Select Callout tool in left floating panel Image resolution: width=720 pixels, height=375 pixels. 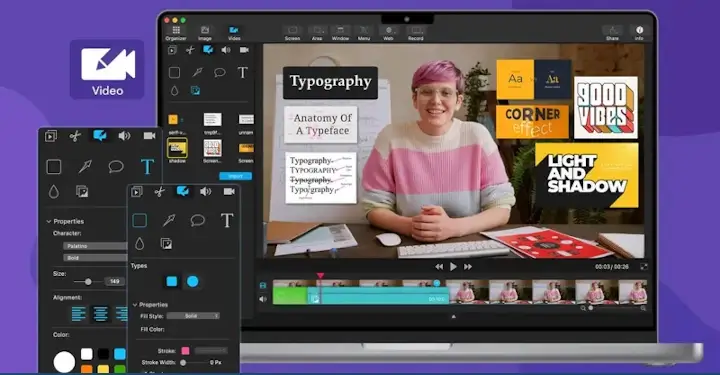pyautogui.click(x=116, y=166)
